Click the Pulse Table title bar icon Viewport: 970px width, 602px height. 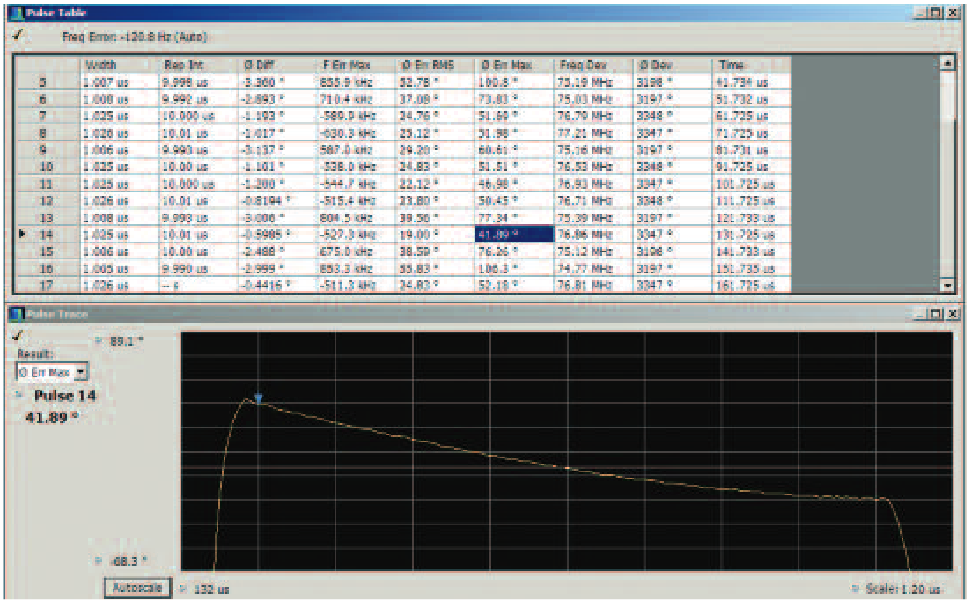(x=15, y=12)
